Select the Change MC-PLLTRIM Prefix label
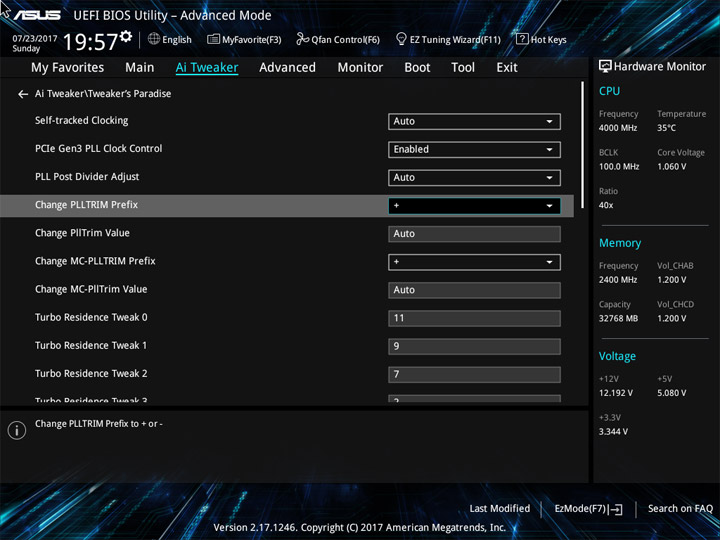Screen dimensions: 720x540 pos(95,261)
